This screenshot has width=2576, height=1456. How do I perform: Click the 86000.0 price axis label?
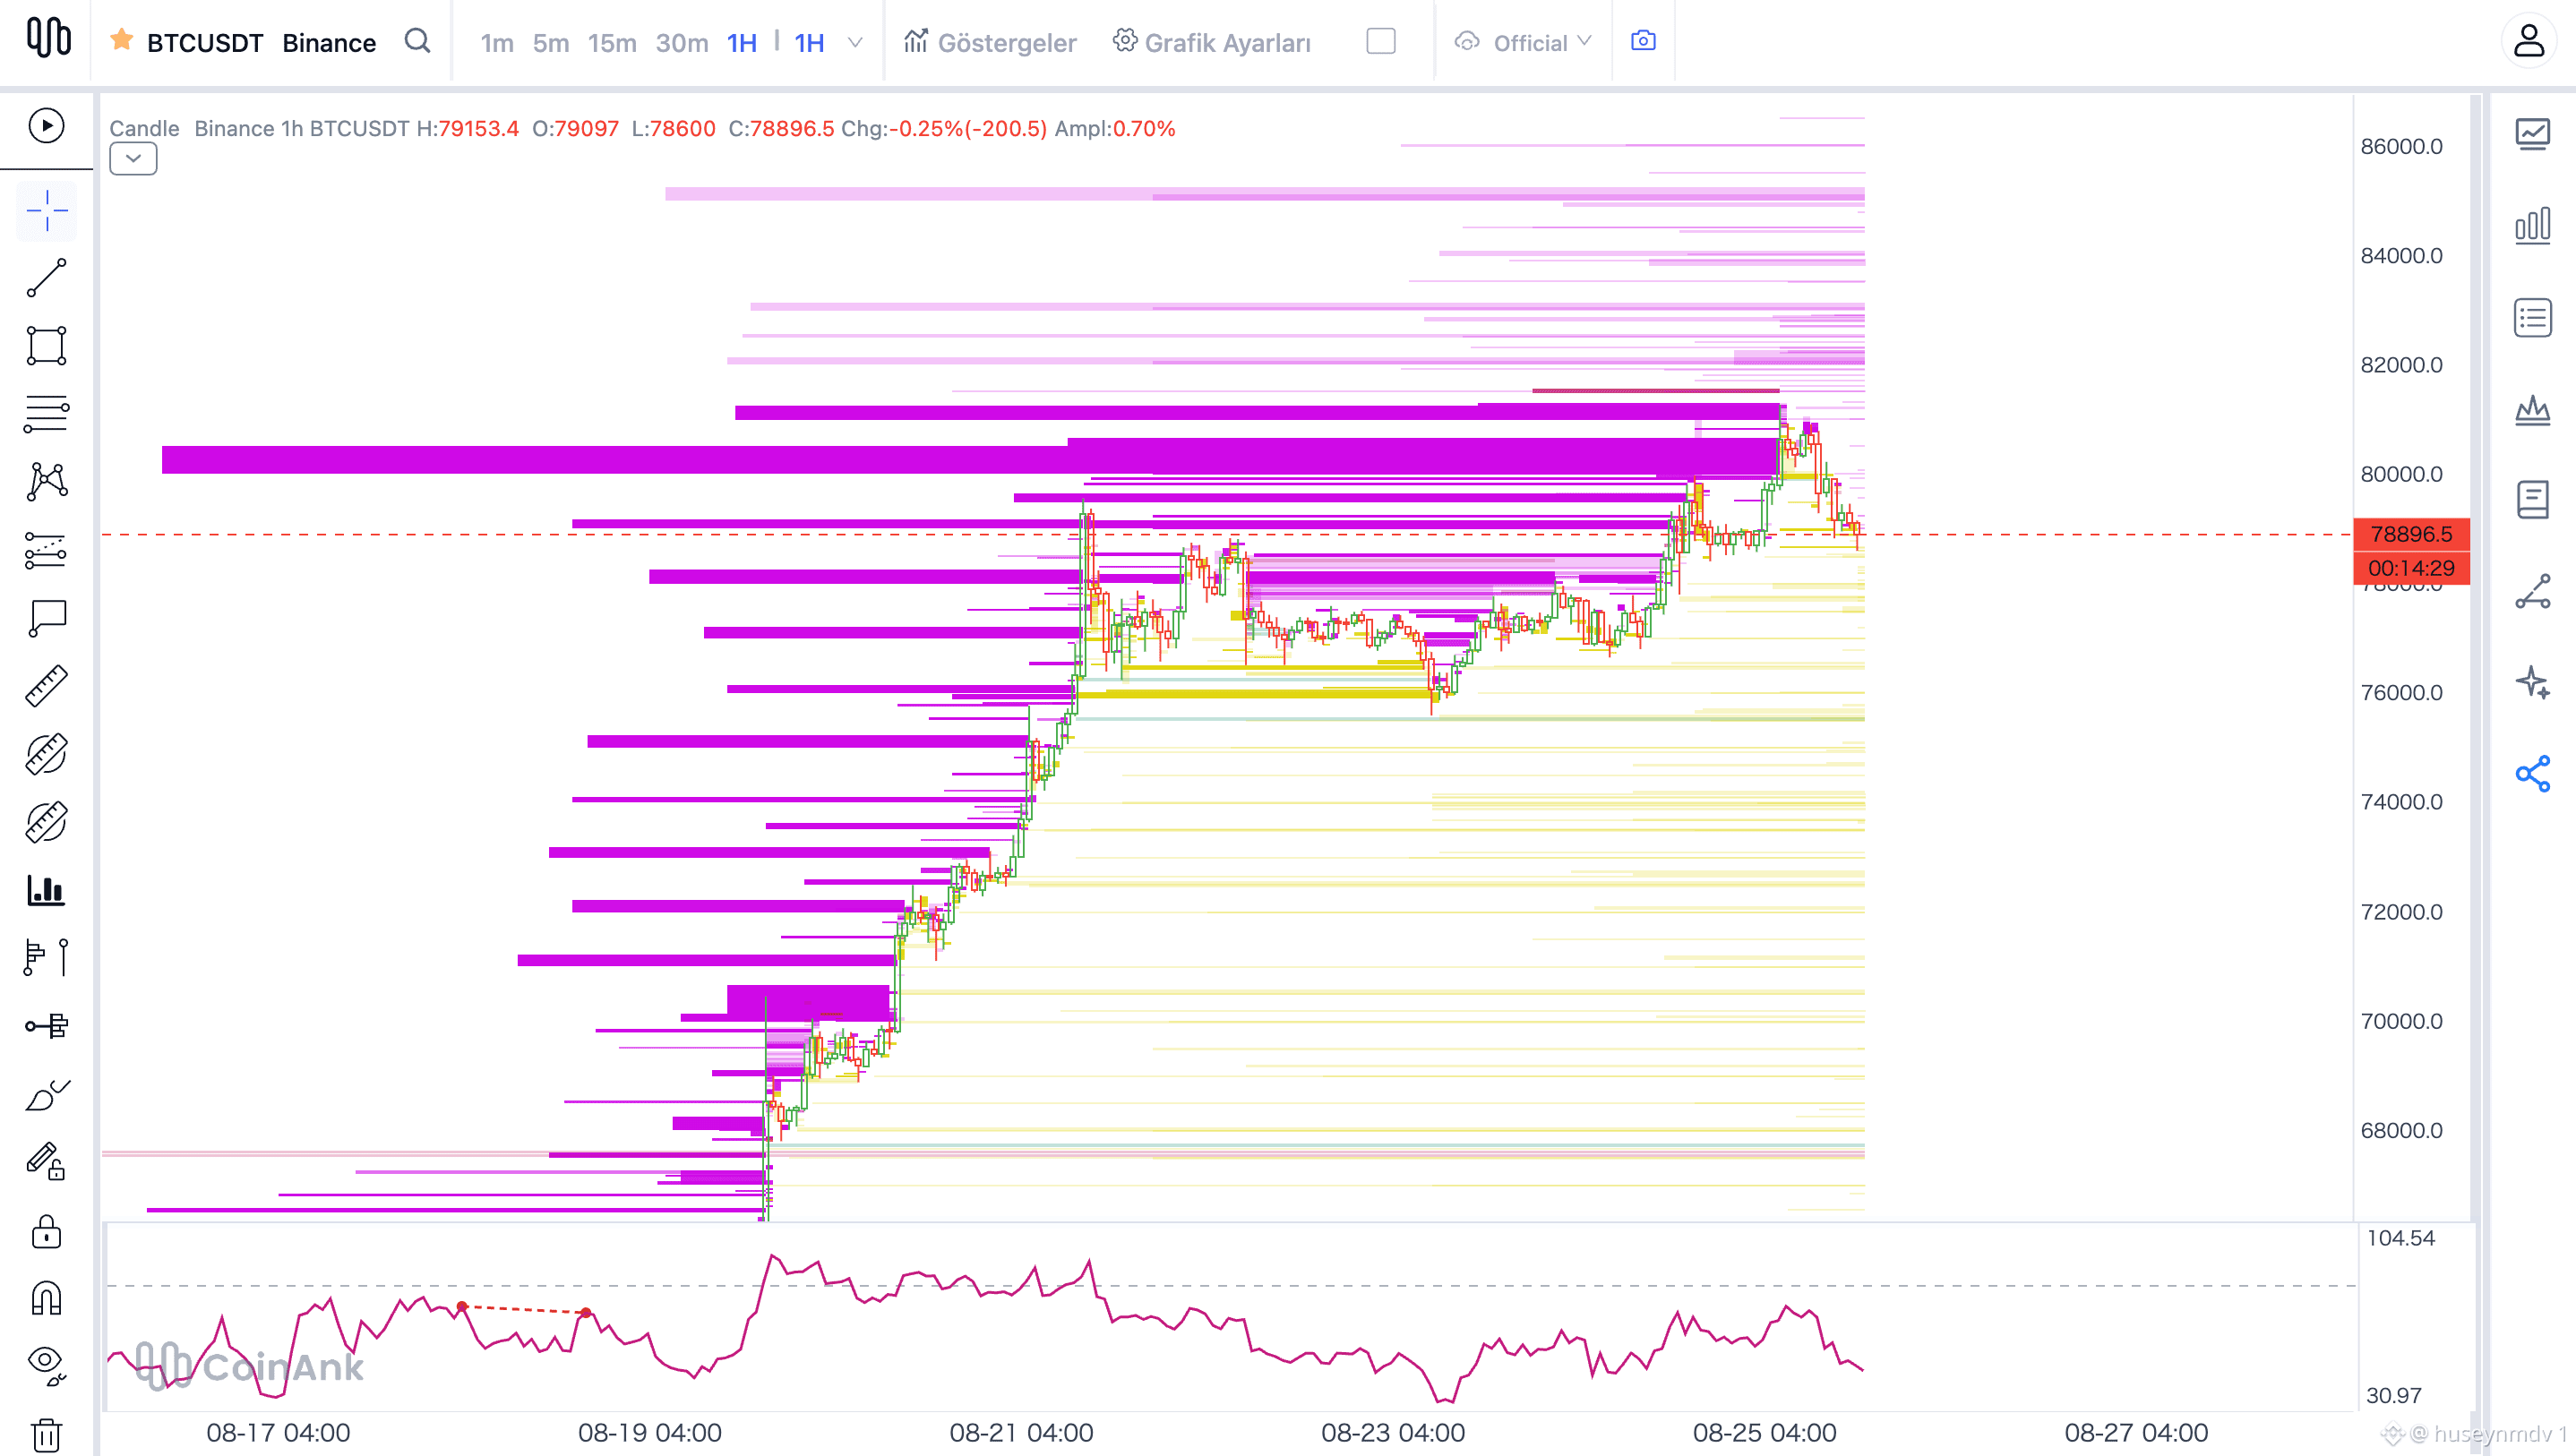pos(2401,147)
